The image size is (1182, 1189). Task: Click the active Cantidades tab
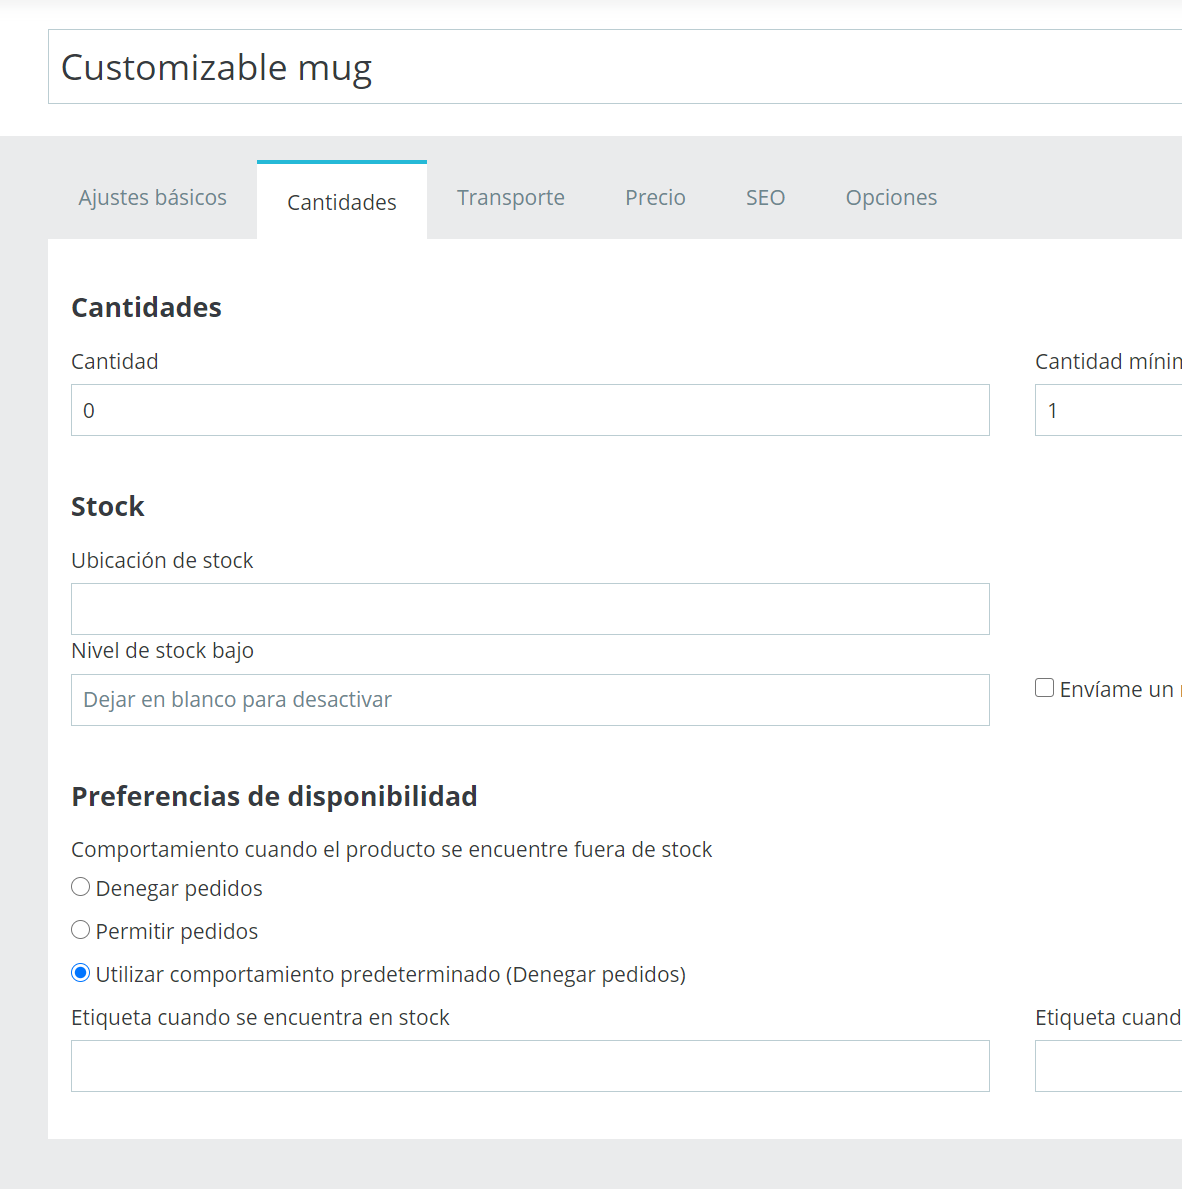coord(341,202)
